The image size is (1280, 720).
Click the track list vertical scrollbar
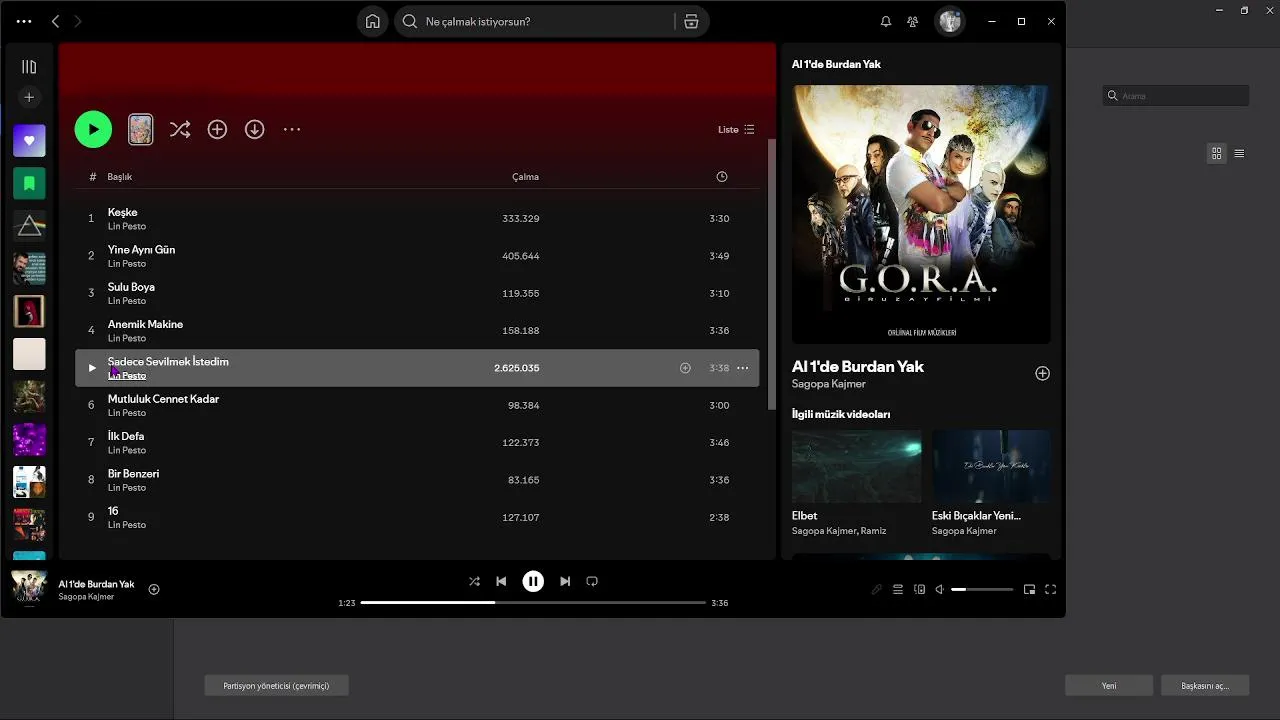(x=771, y=275)
